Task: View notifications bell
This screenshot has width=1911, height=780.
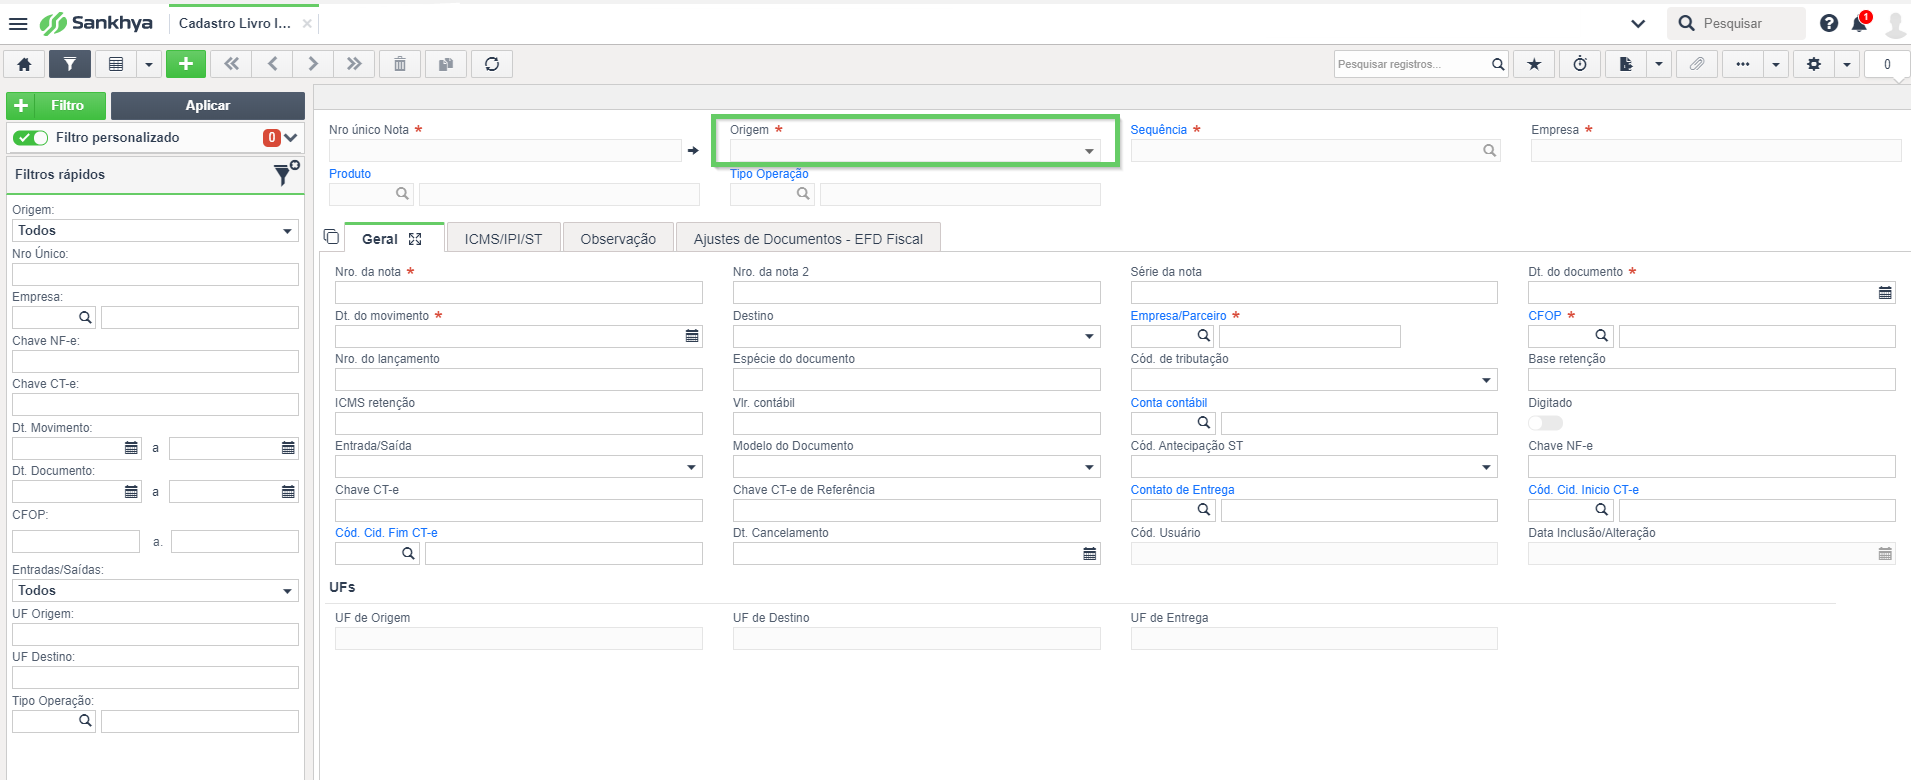Action: pos(1860,23)
